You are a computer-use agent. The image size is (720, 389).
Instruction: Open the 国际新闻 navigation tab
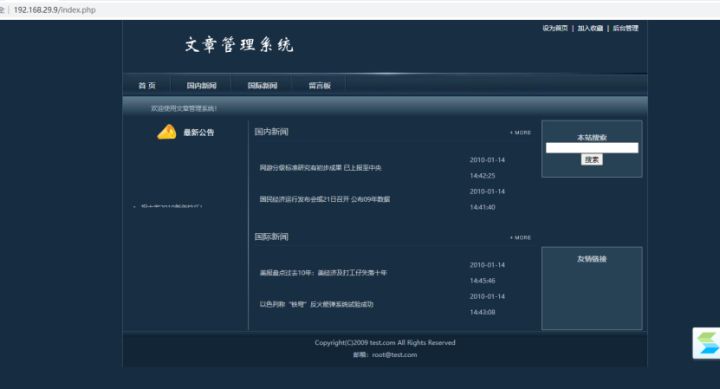tap(262, 85)
